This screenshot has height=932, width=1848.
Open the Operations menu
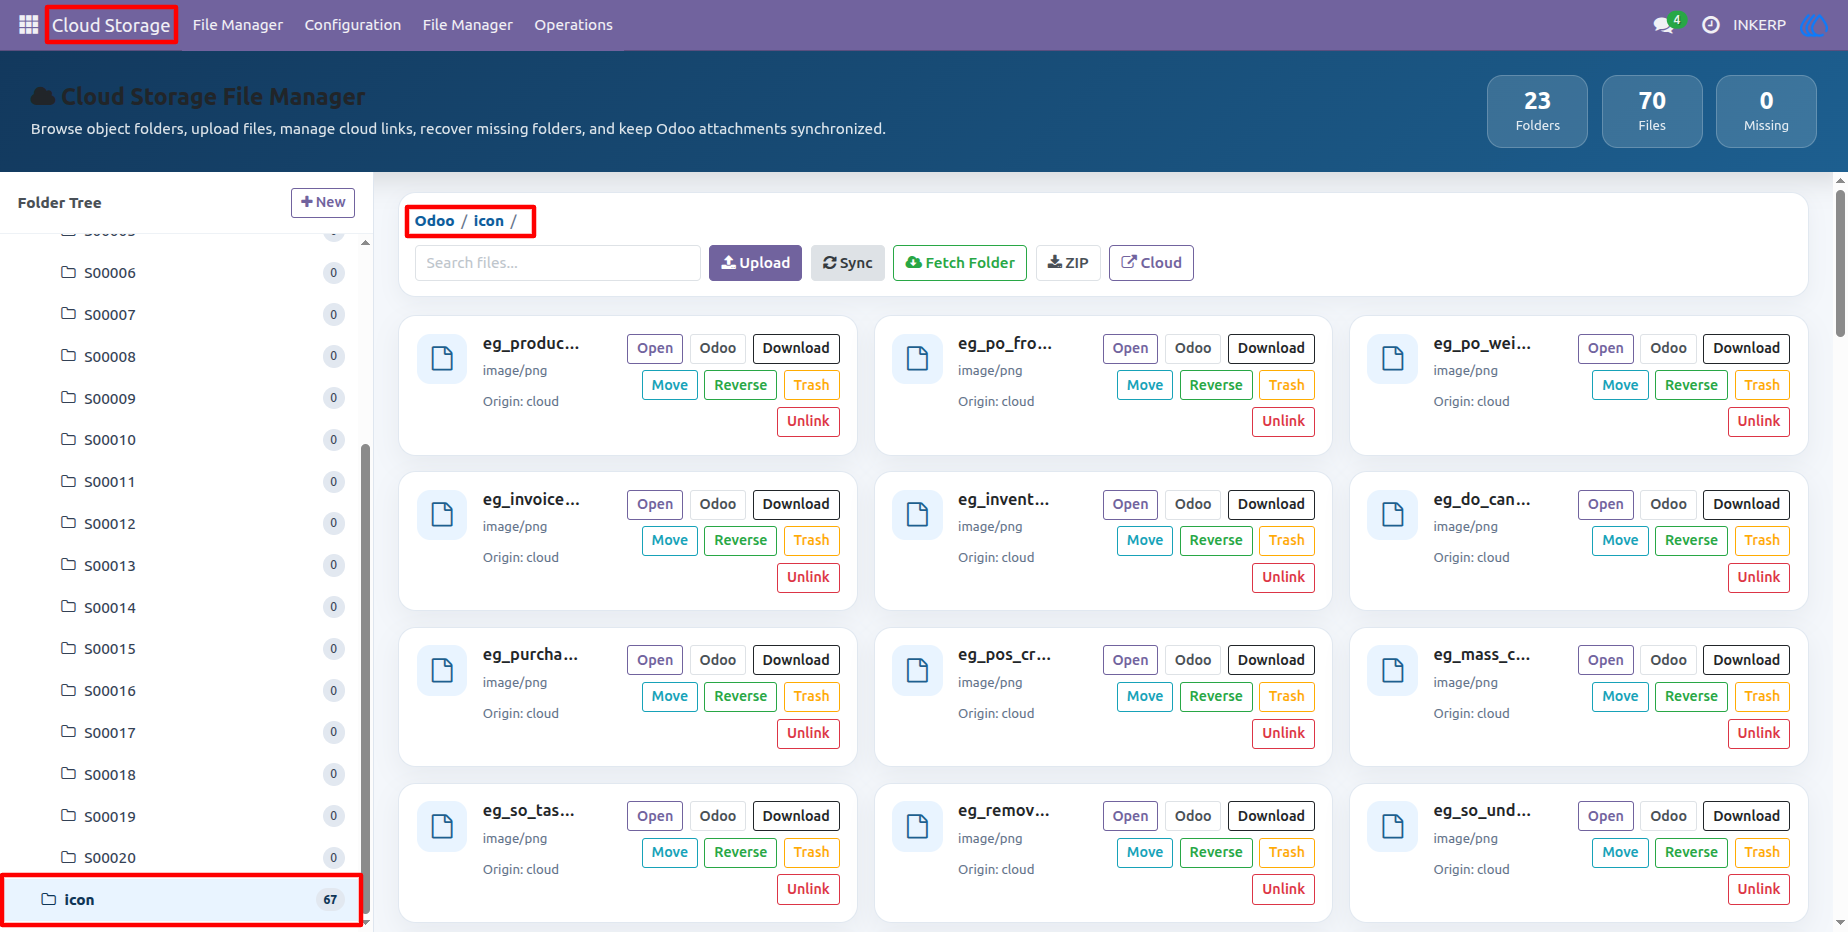coord(573,25)
